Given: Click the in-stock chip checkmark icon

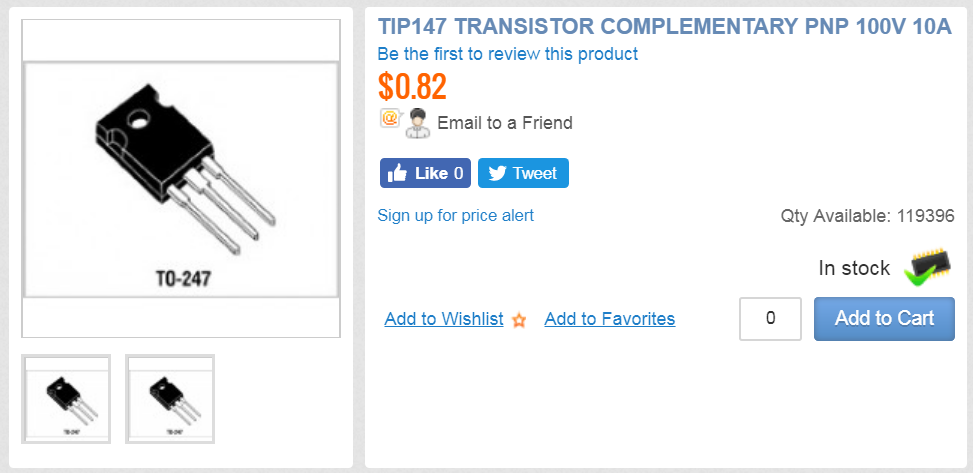Looking at the screenshot, I should [x=927, y=267].
